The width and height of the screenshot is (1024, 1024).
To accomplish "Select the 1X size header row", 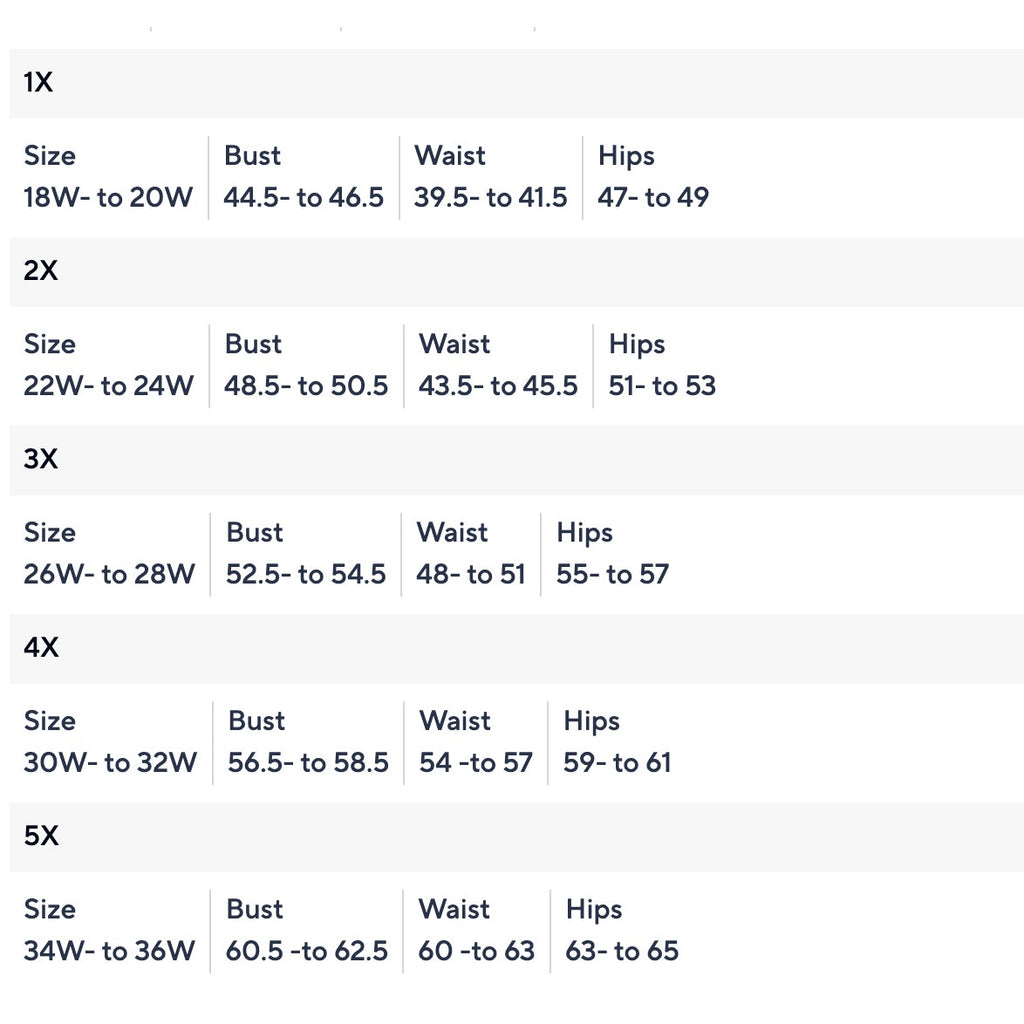I will [516, 84].
